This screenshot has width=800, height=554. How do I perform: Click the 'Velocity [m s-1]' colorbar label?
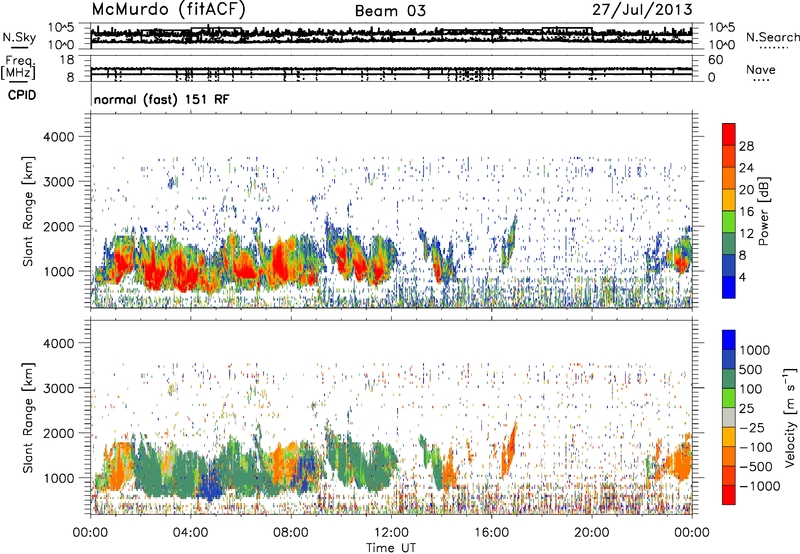pos(790,417)
